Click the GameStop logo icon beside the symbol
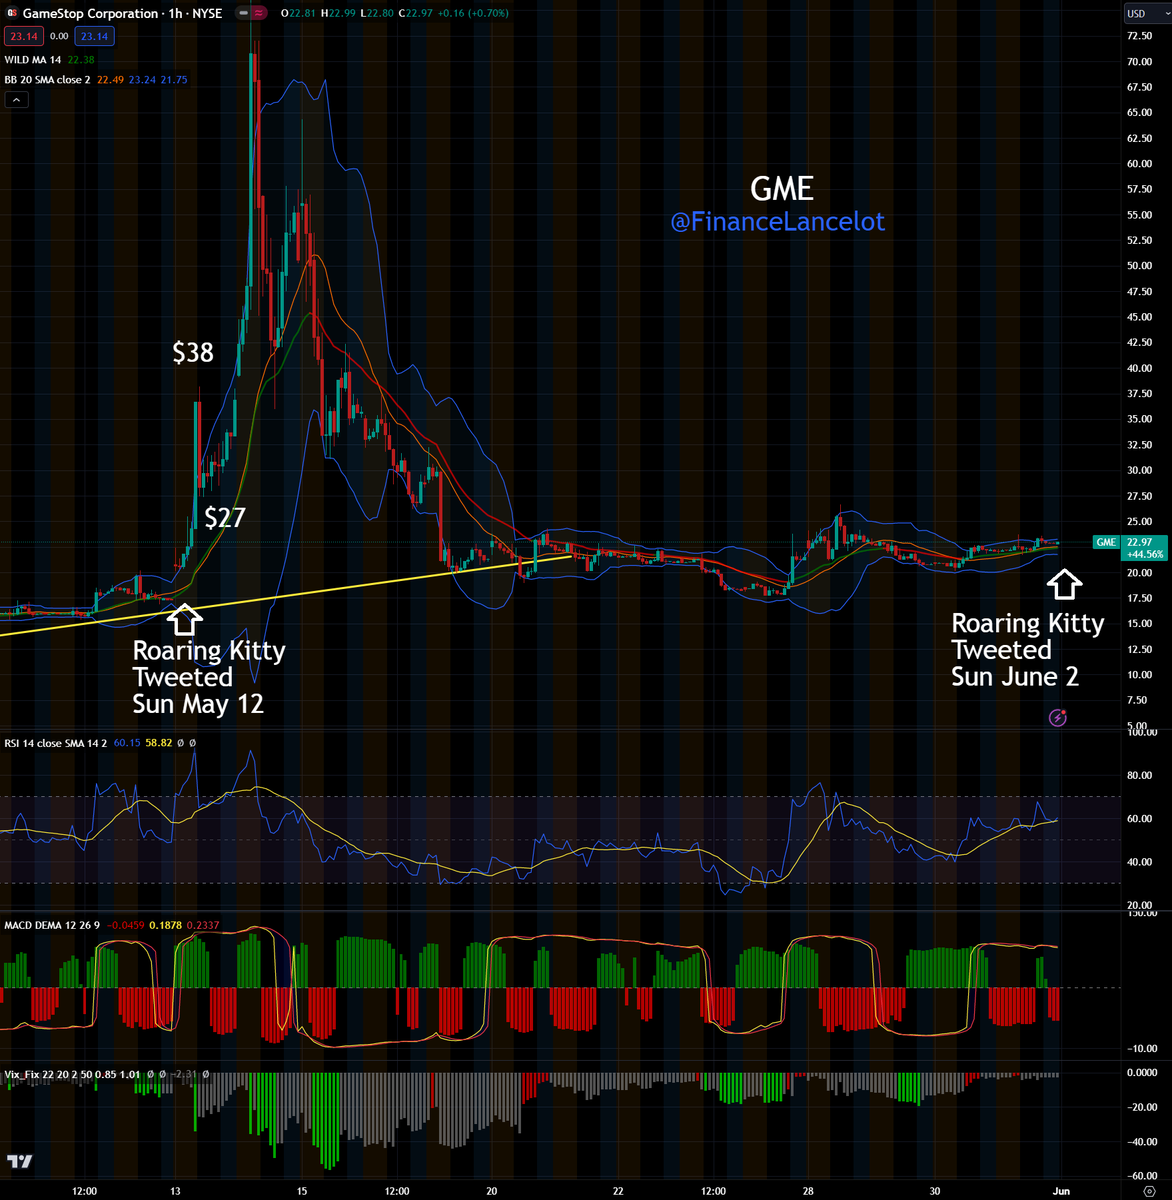Viewport: 1172px width, 1200px height. 11,13
